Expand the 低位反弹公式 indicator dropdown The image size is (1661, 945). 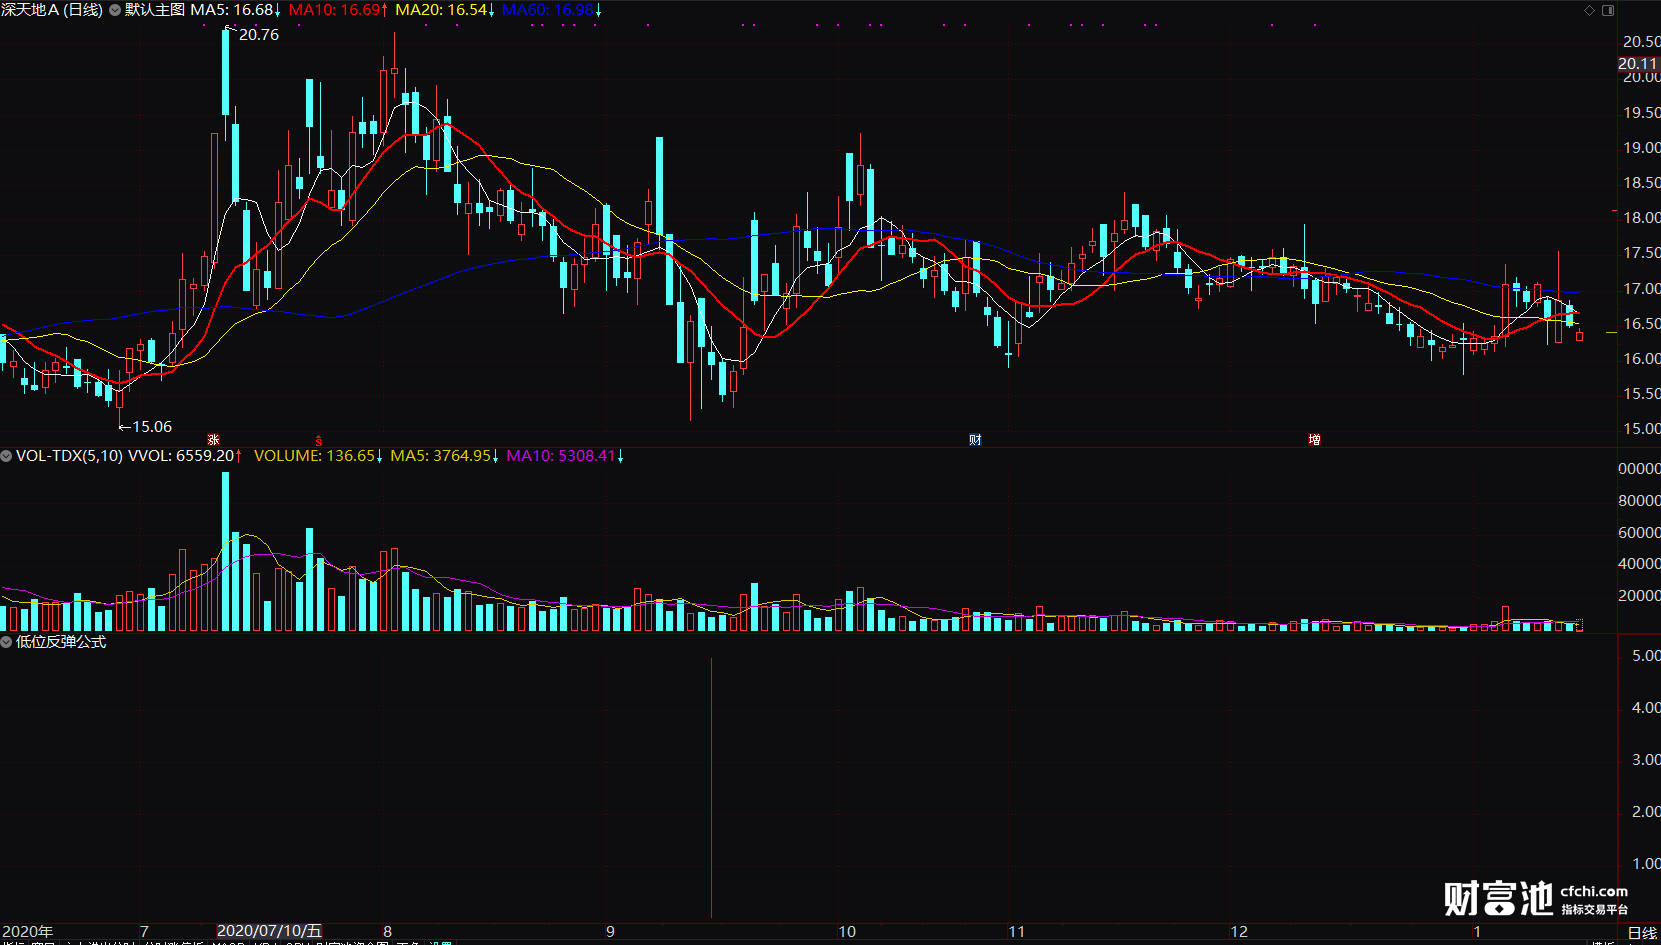point(7,642)
